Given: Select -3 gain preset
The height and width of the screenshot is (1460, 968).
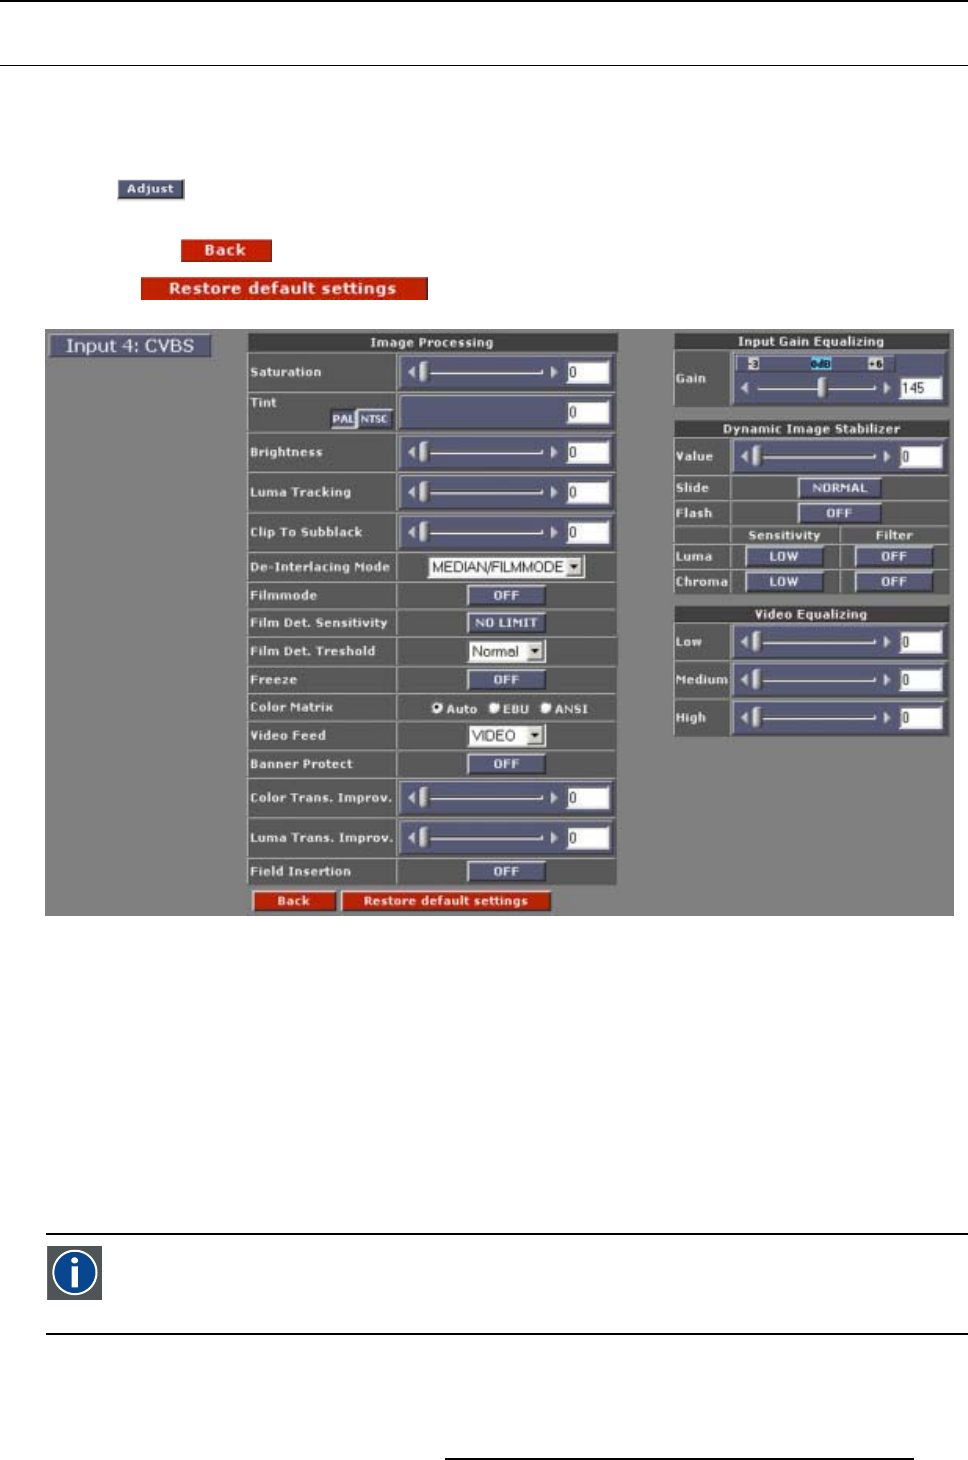Looking at the screenshot, I should pos(754,364).
